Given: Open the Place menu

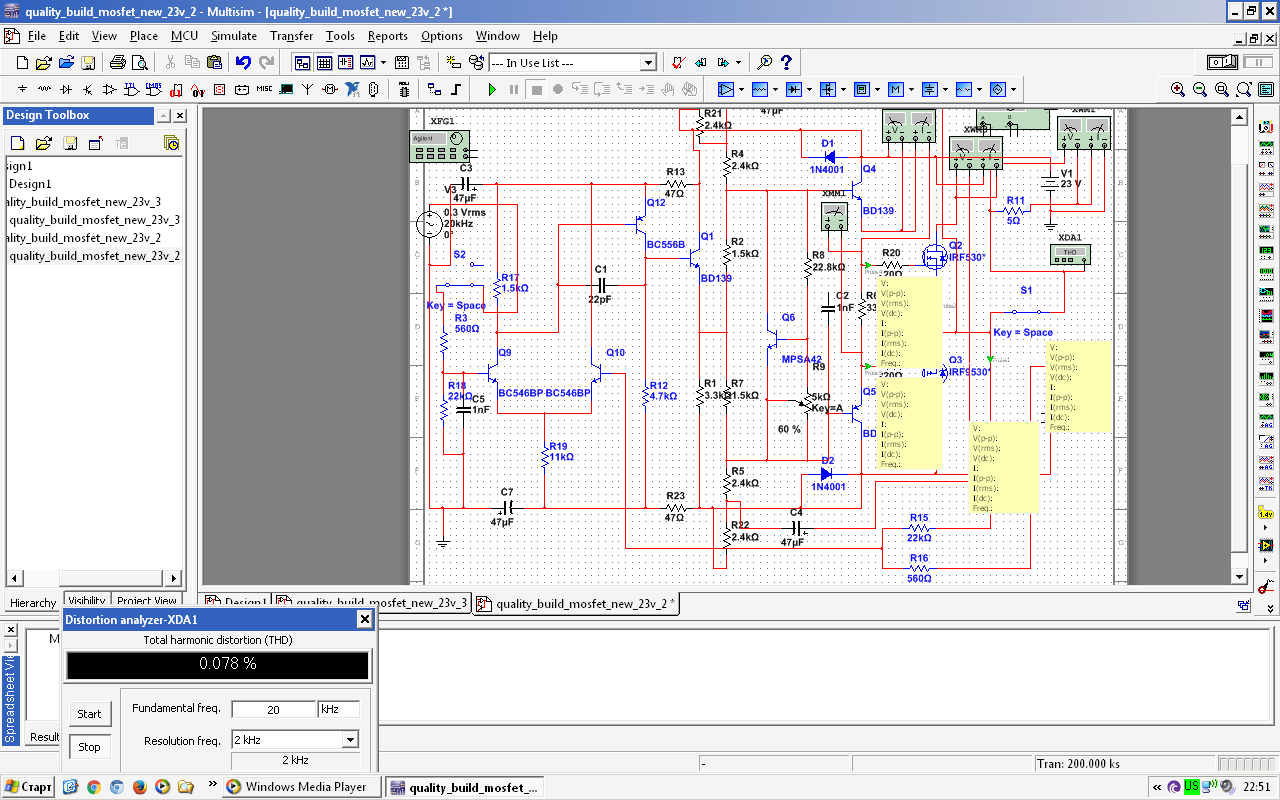Looking at the screenshot, I should [x=144, y=36].
